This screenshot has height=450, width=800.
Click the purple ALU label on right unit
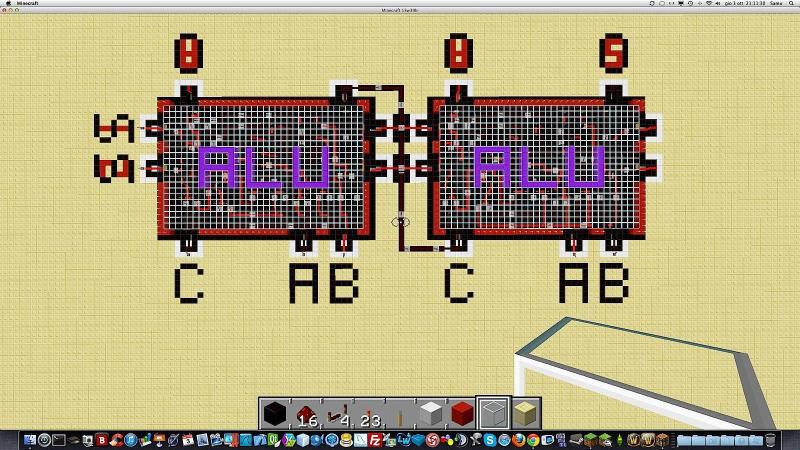click(x=539, y=167)
